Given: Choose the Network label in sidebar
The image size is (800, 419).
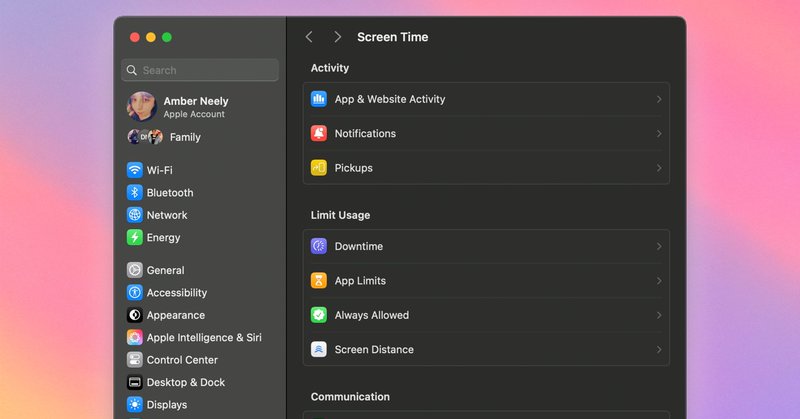Looking at the screenshot, I should coord(167,215).
